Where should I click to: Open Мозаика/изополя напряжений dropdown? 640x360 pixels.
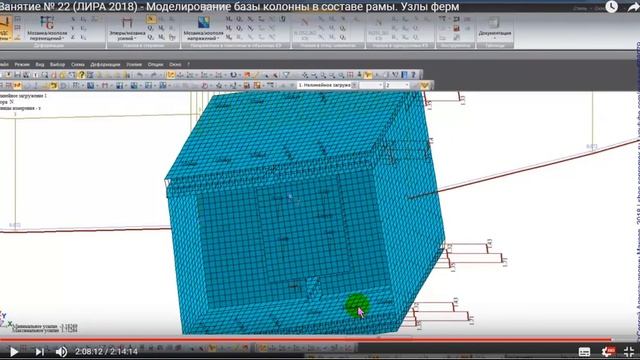[x=203, y=36]
